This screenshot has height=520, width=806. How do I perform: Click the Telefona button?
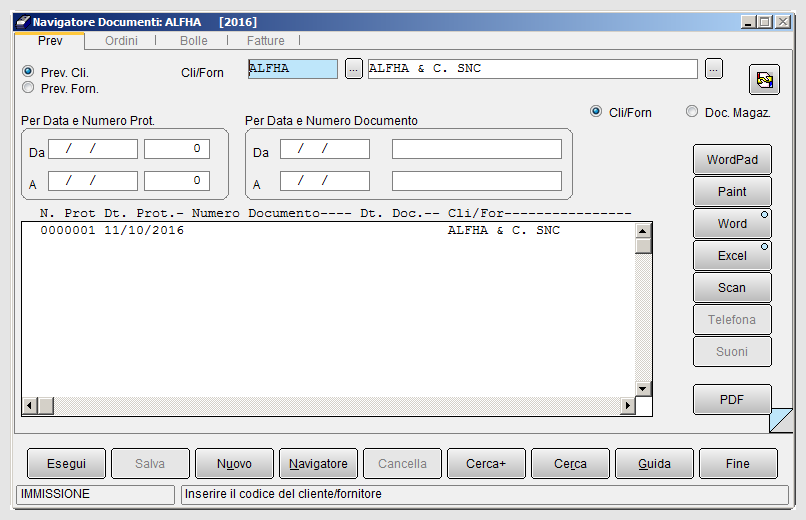click(732, 320)
